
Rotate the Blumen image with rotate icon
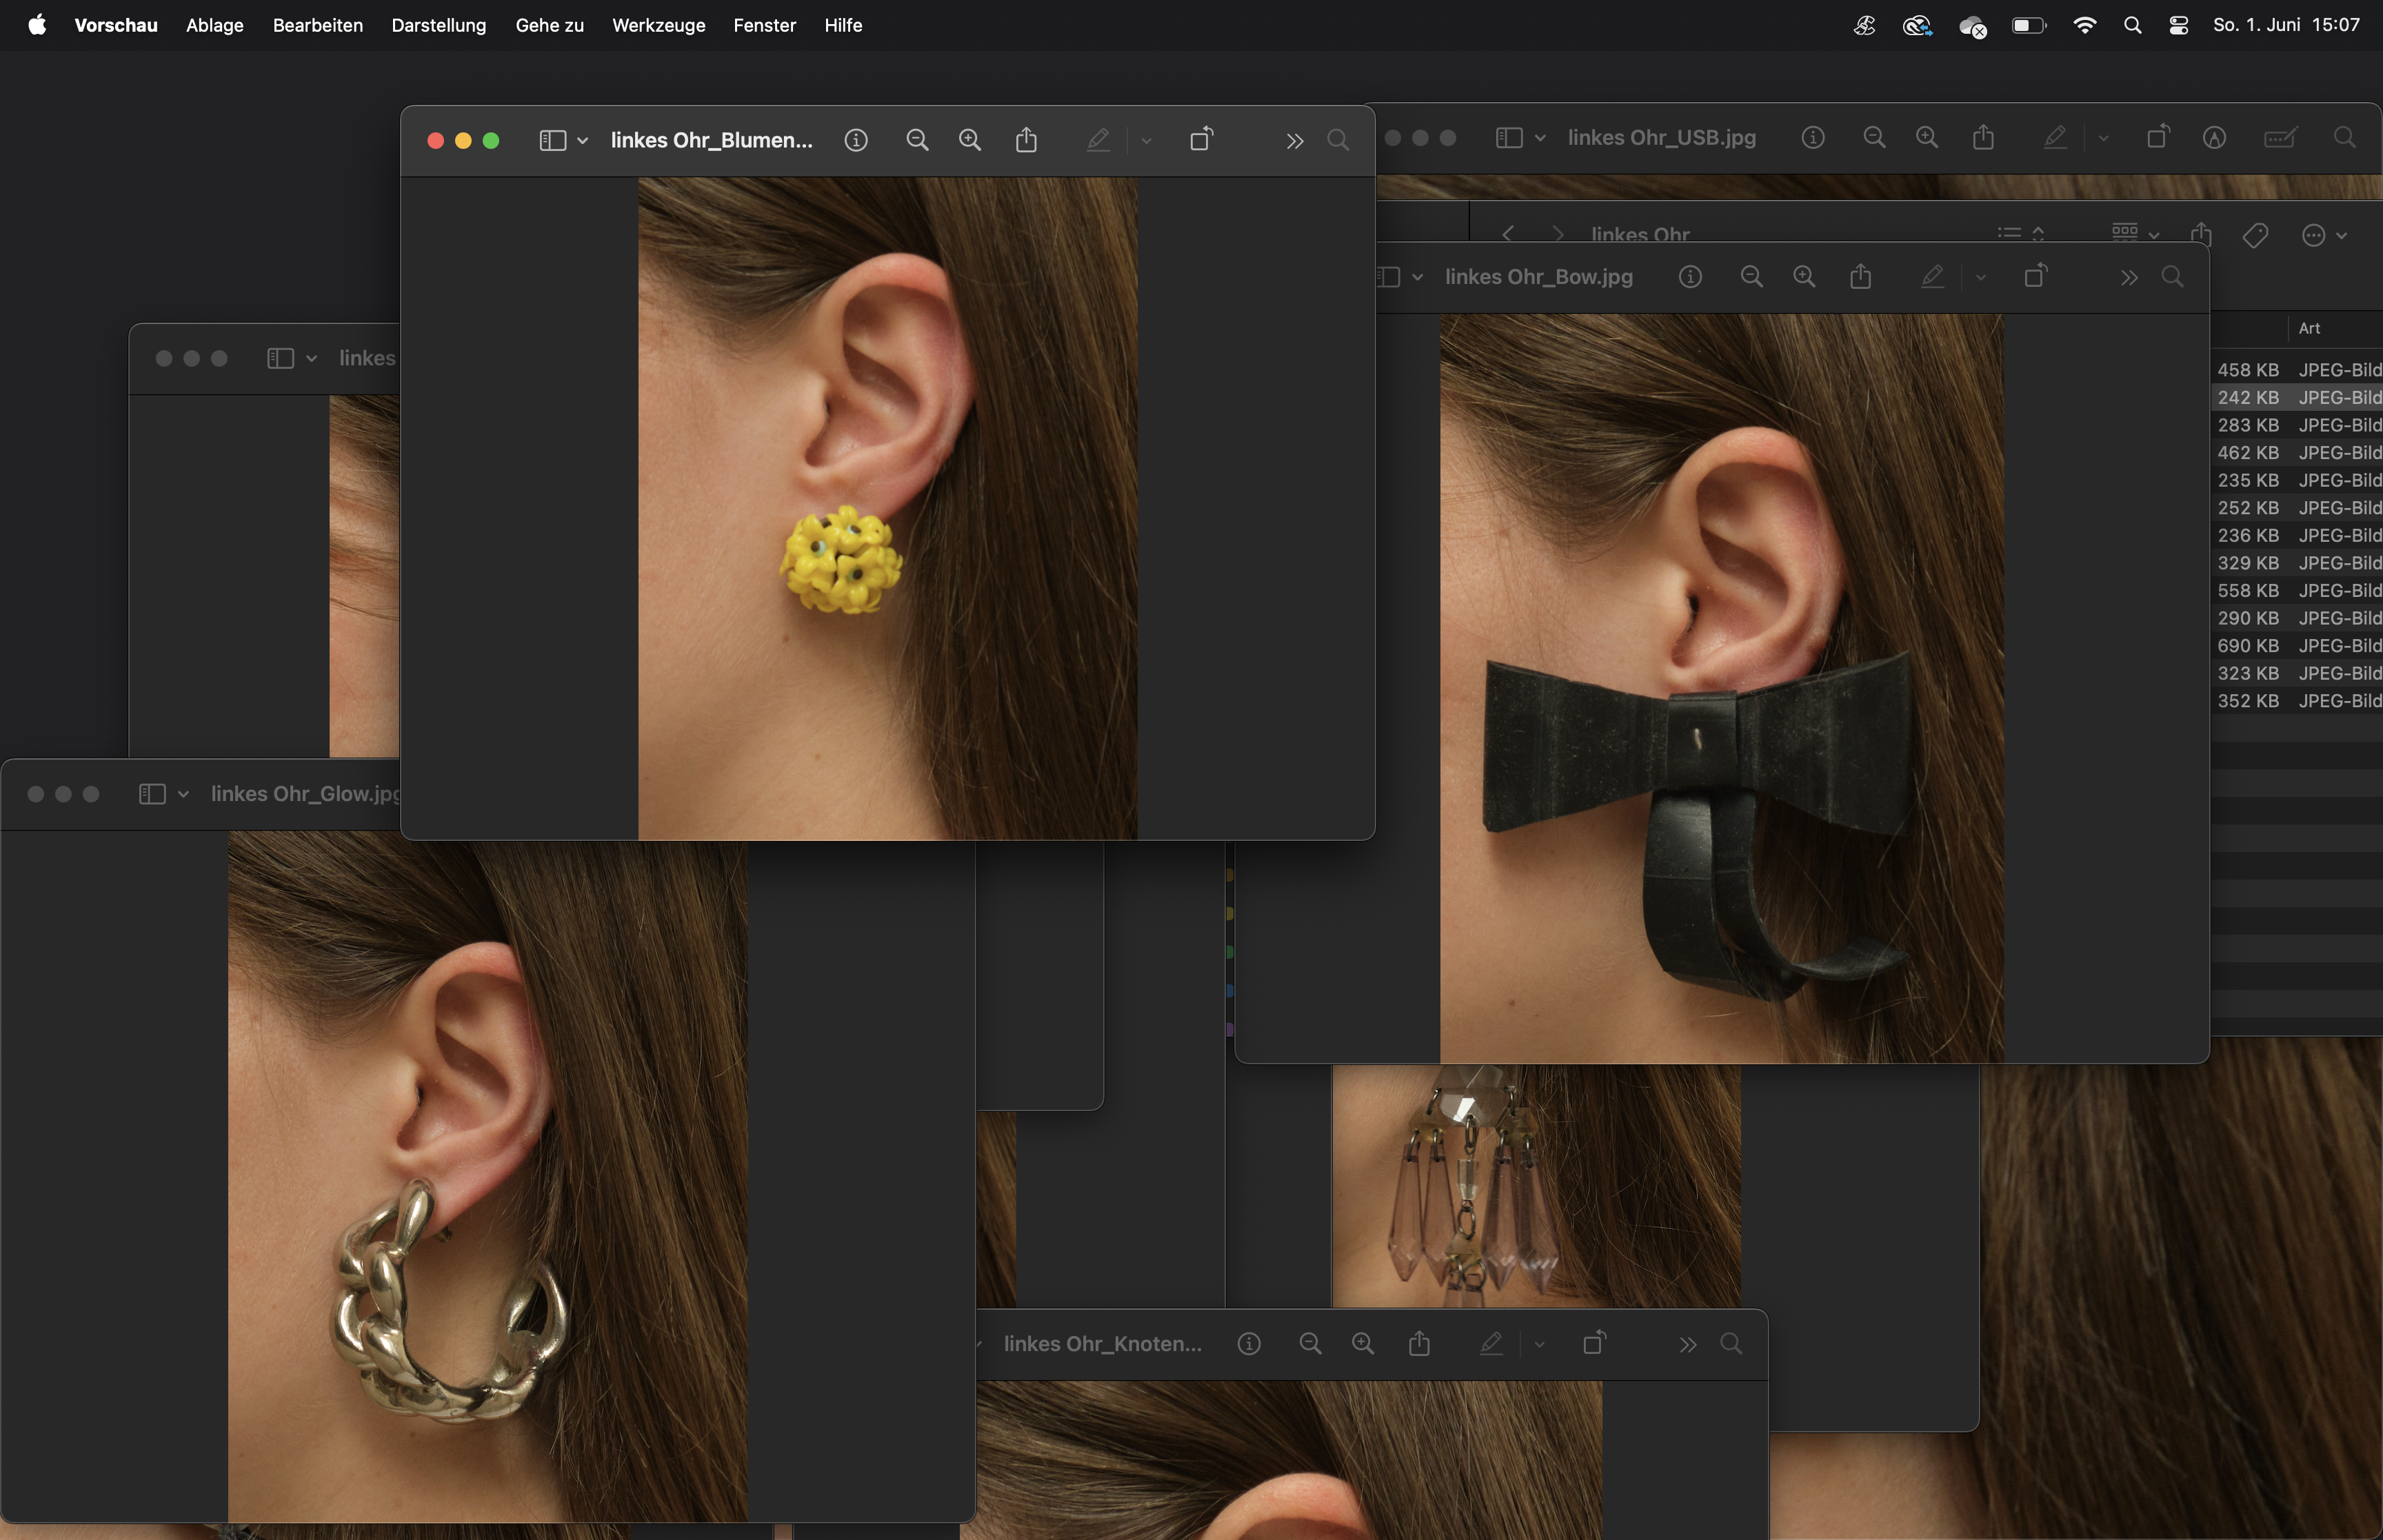(1201, 140)
